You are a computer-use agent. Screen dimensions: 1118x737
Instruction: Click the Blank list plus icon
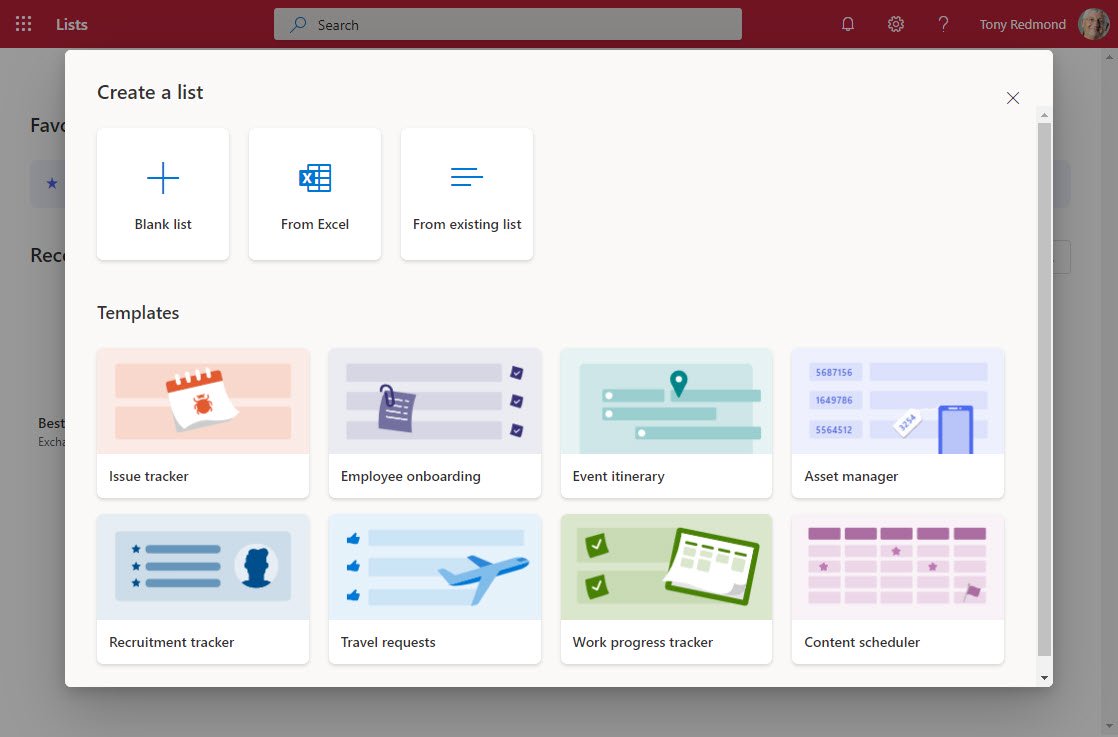(x=162, y=178)
